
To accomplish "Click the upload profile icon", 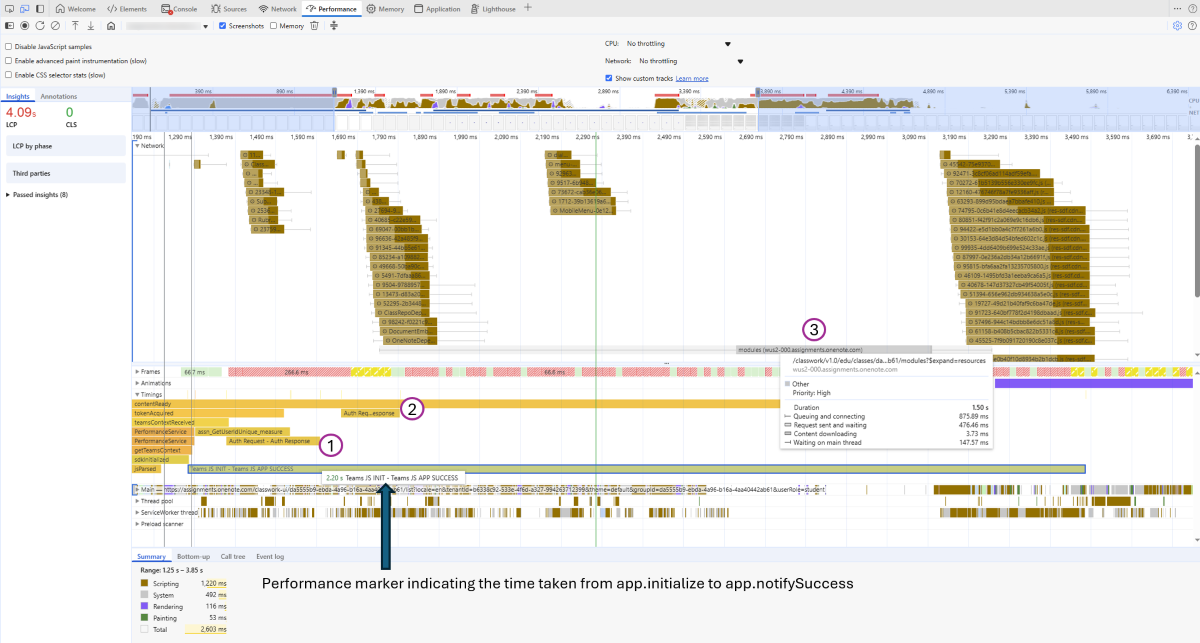I will coord(75,26).
